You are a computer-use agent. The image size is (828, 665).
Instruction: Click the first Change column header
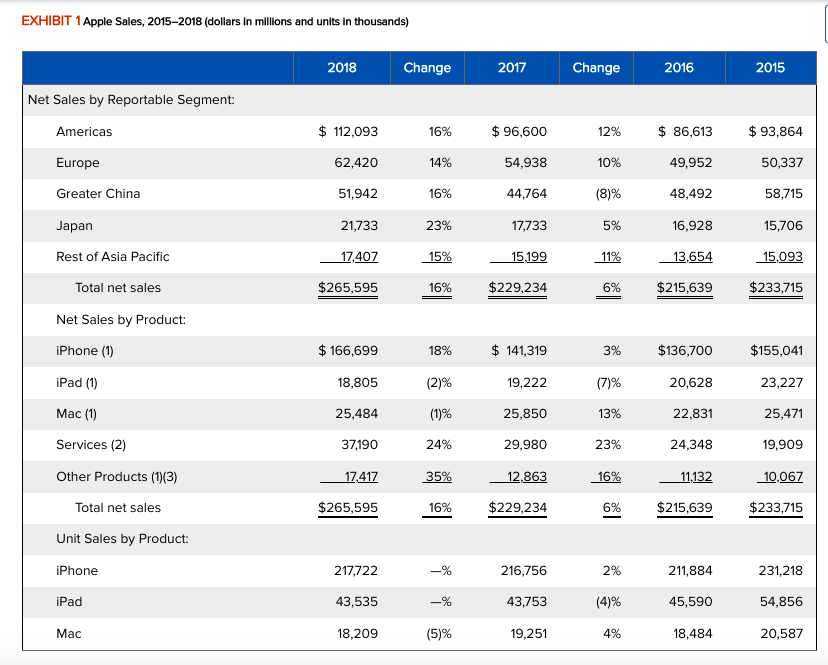(x=427, y=68)
